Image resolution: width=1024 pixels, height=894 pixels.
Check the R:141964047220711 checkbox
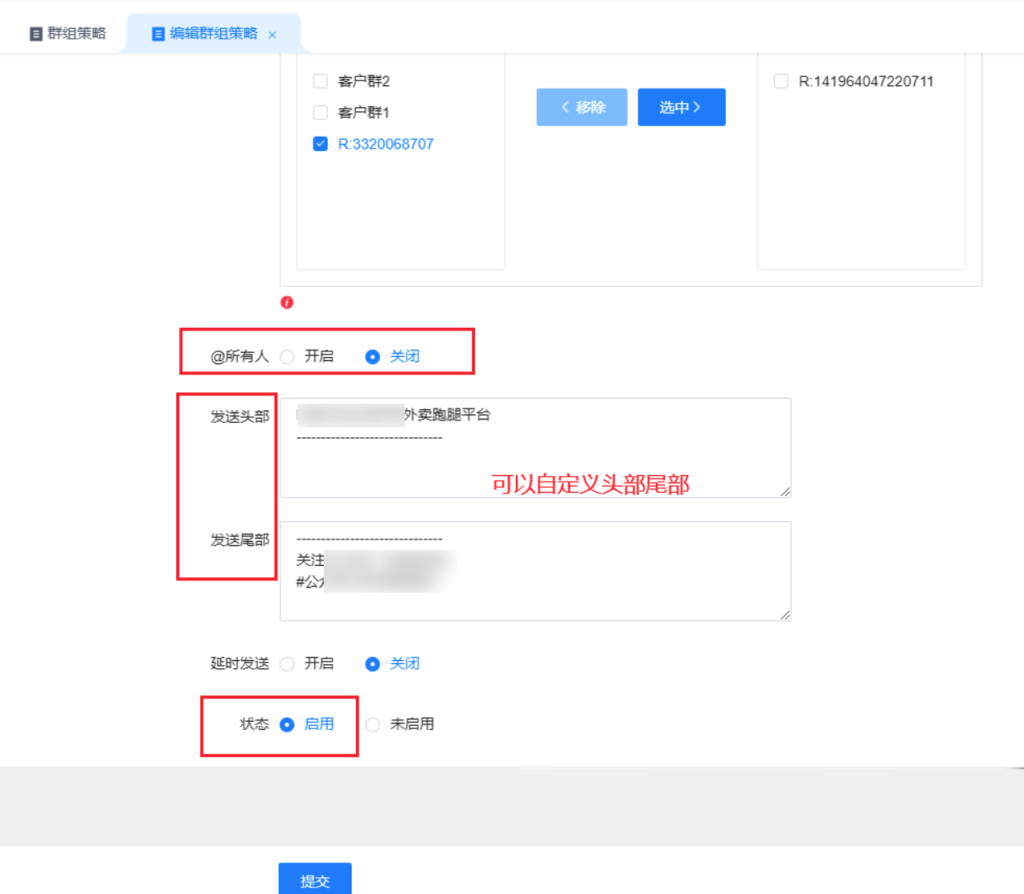[781, 82]
